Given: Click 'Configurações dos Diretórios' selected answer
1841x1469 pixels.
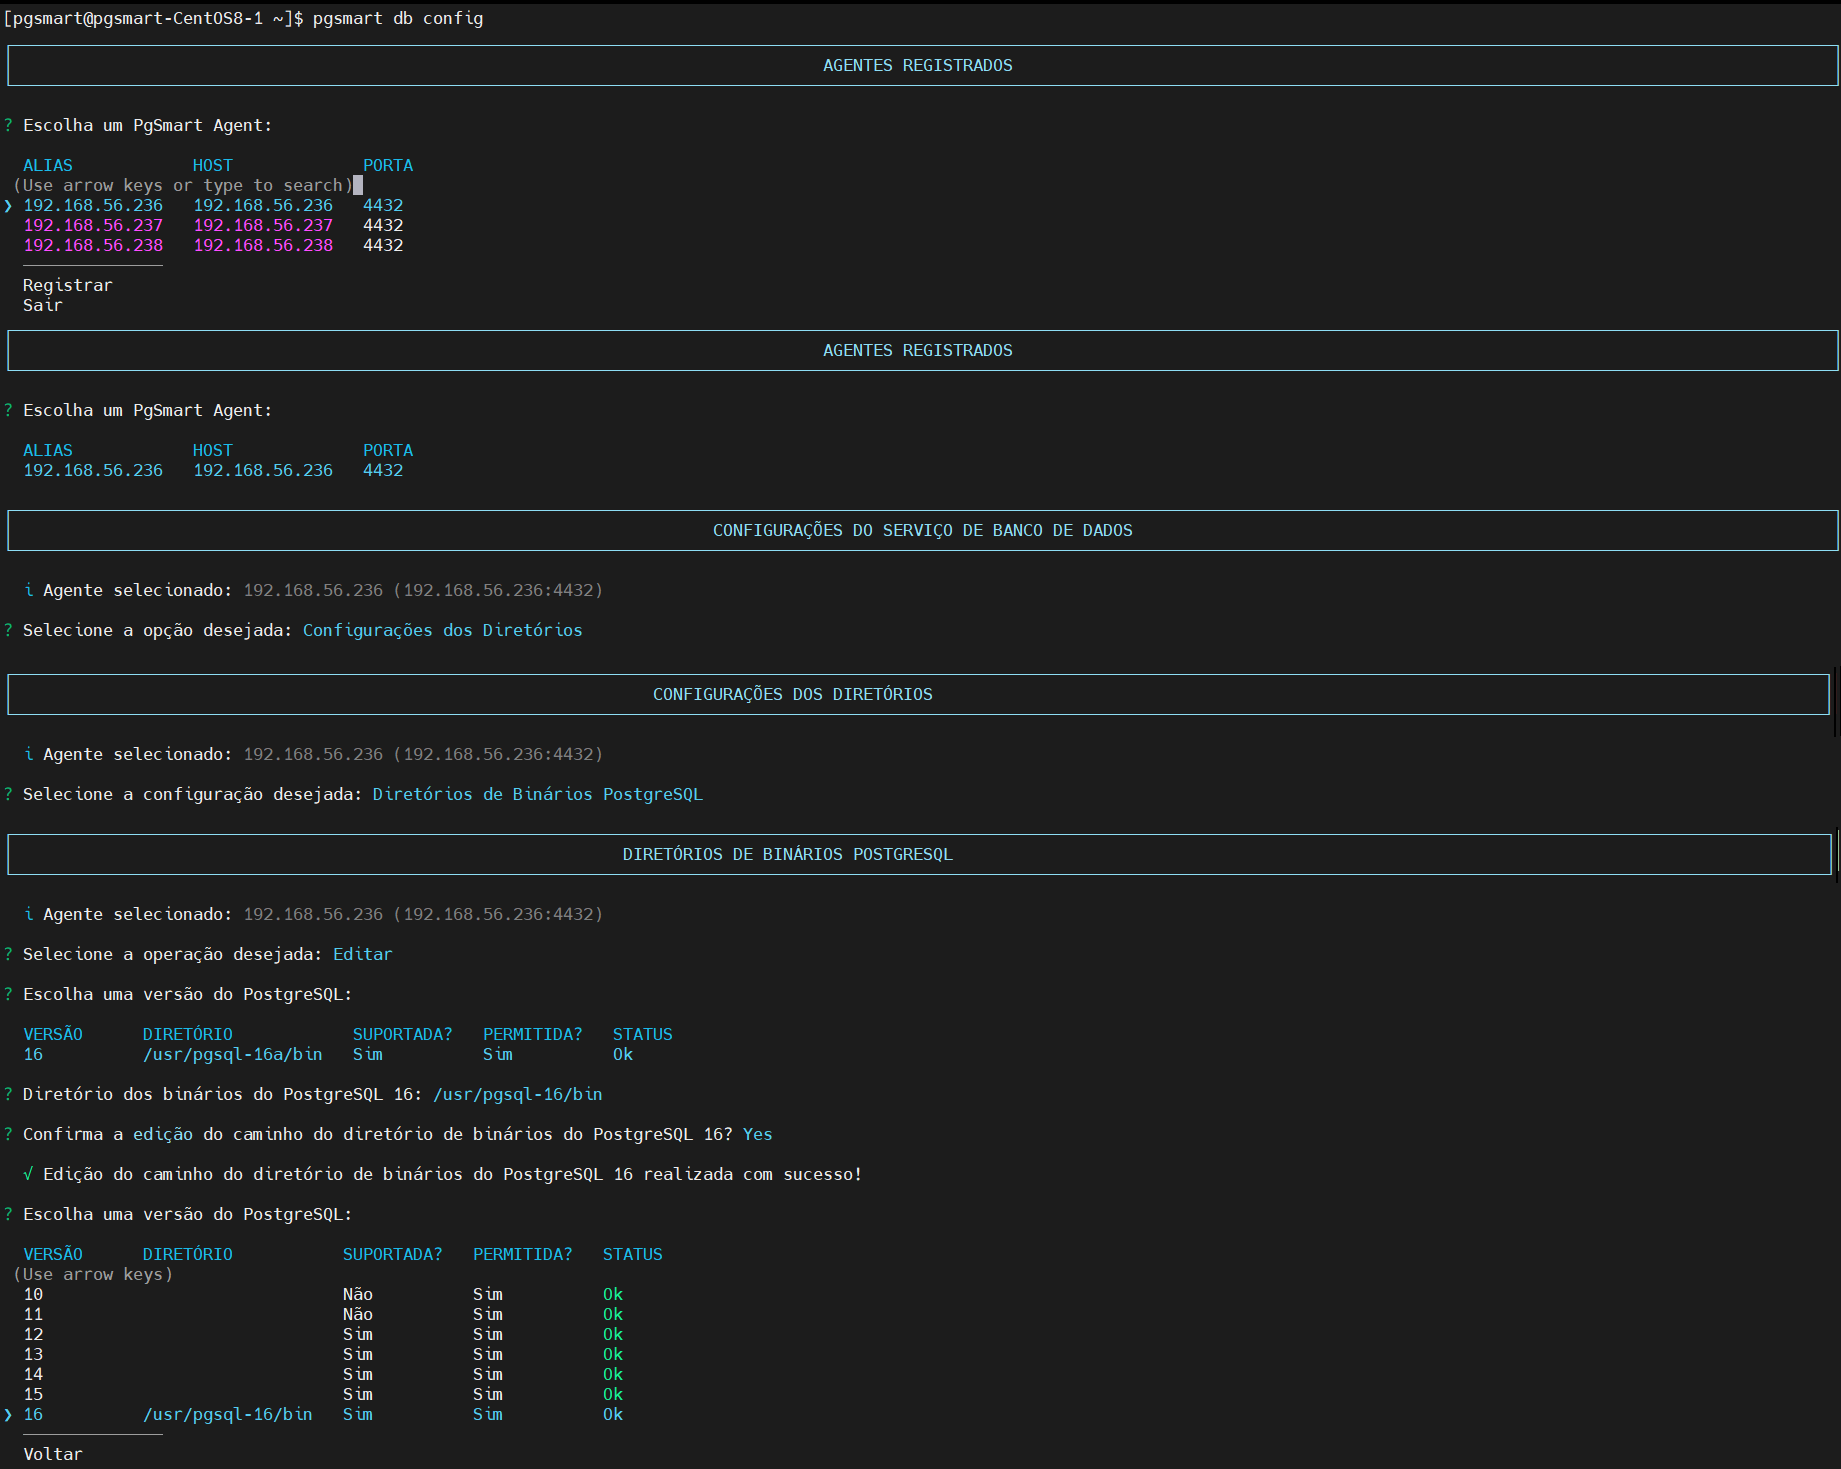Looking at the screenshot, I should pos(443,630).
